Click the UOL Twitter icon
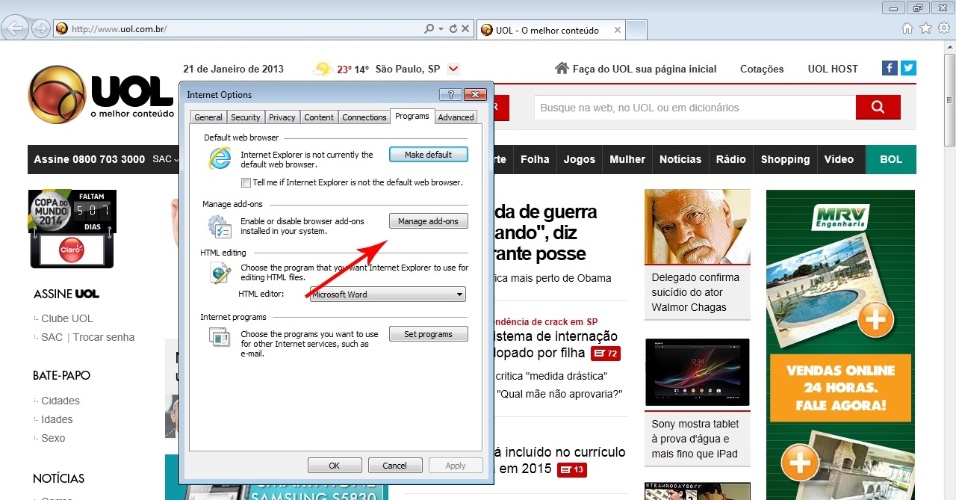This screenshot has width=956, height=500. (x=908, y=68)
